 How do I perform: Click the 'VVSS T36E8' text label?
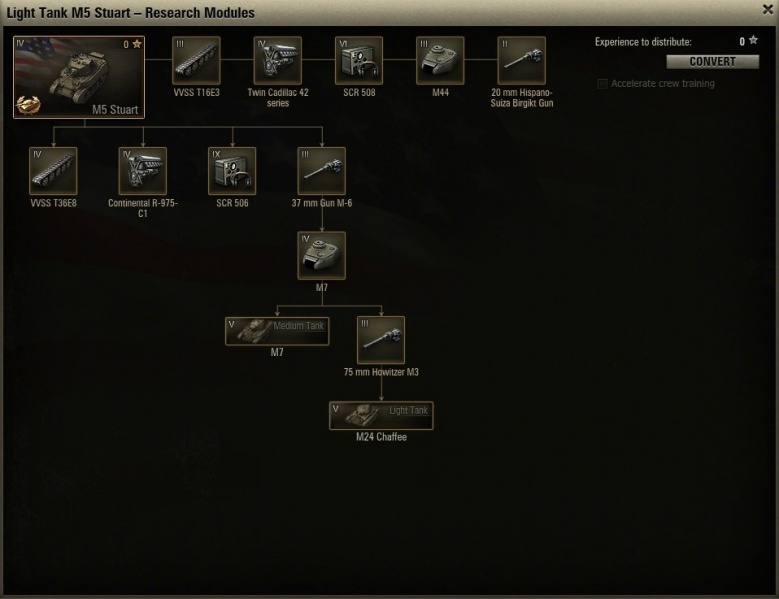53,203
